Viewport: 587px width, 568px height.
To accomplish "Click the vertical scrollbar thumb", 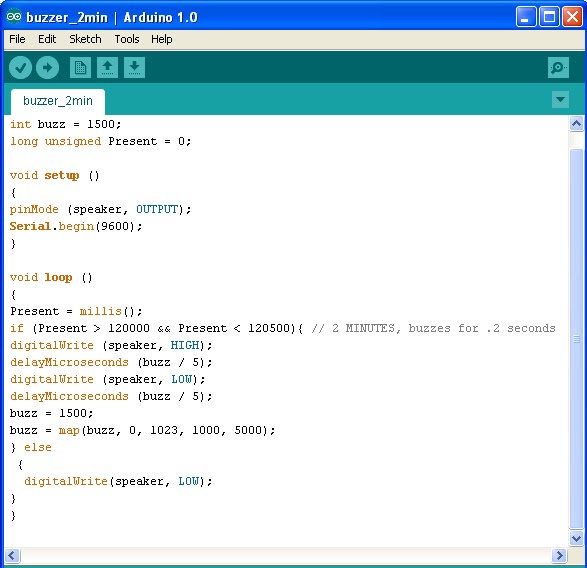I will click(577, 339).
